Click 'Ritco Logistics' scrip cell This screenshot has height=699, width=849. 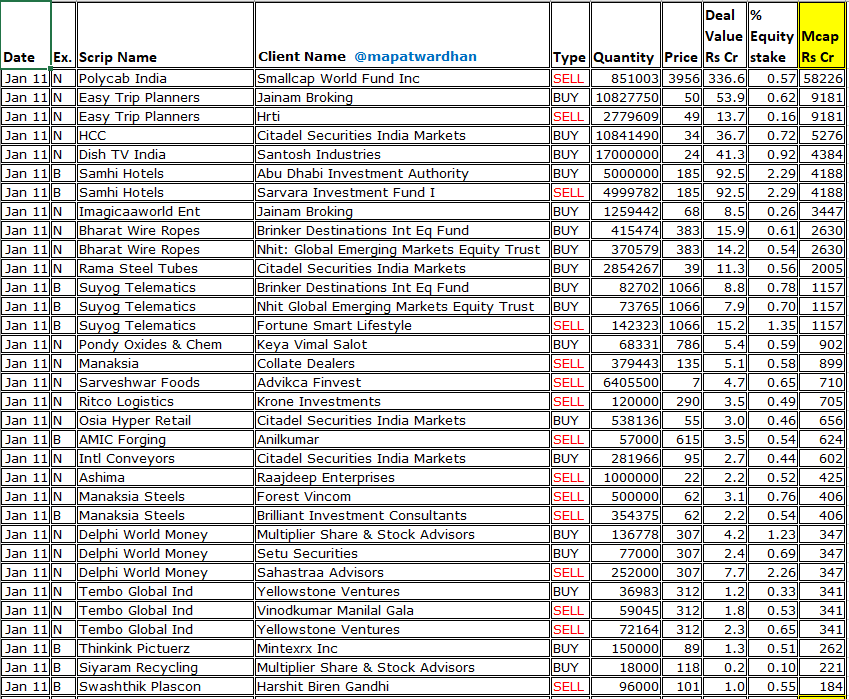pos(165,401)
